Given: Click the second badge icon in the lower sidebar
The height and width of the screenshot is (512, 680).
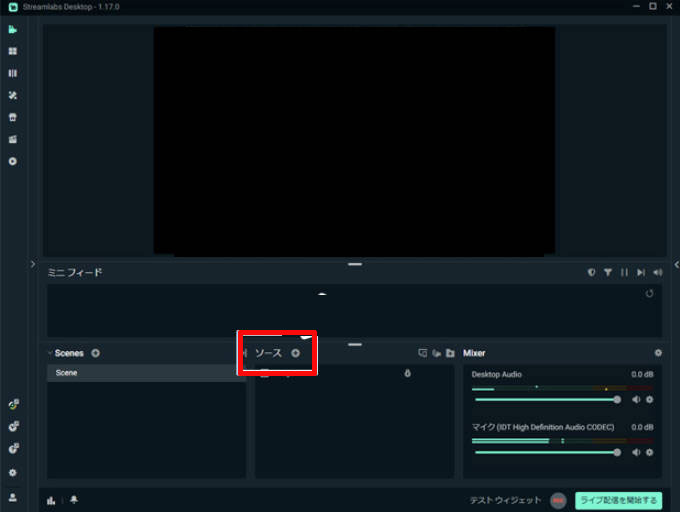Looking at the screenshot, I should [13, 426].
